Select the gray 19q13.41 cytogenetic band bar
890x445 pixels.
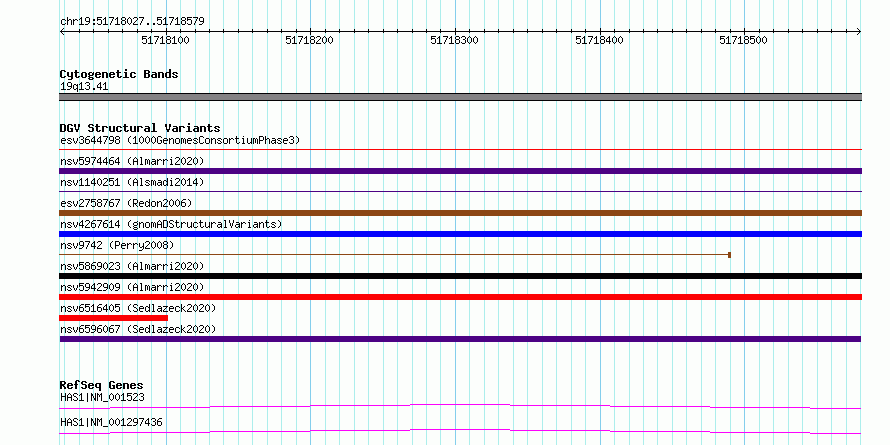pos(460,97)
